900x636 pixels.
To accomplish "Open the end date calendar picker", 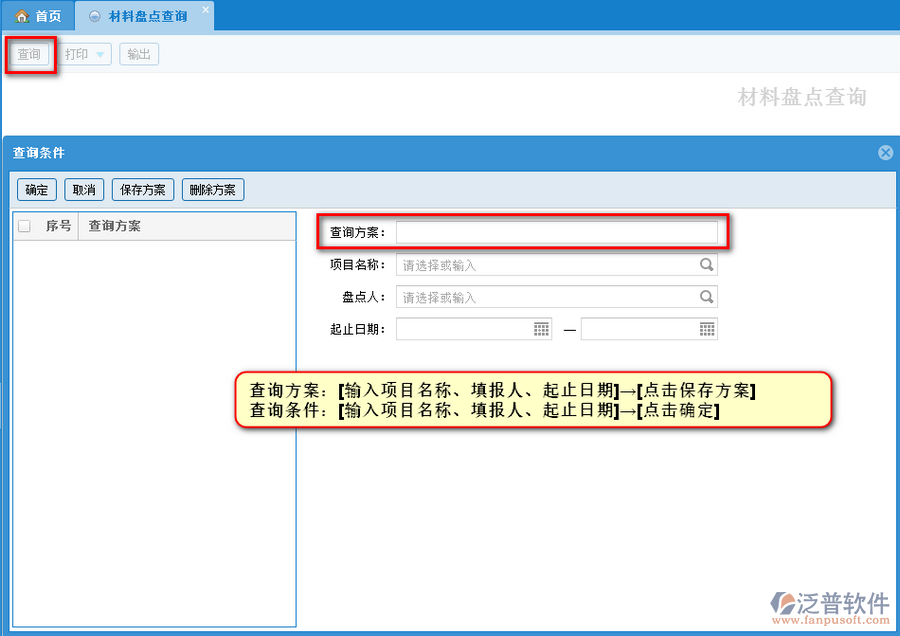I will (707, 329).
